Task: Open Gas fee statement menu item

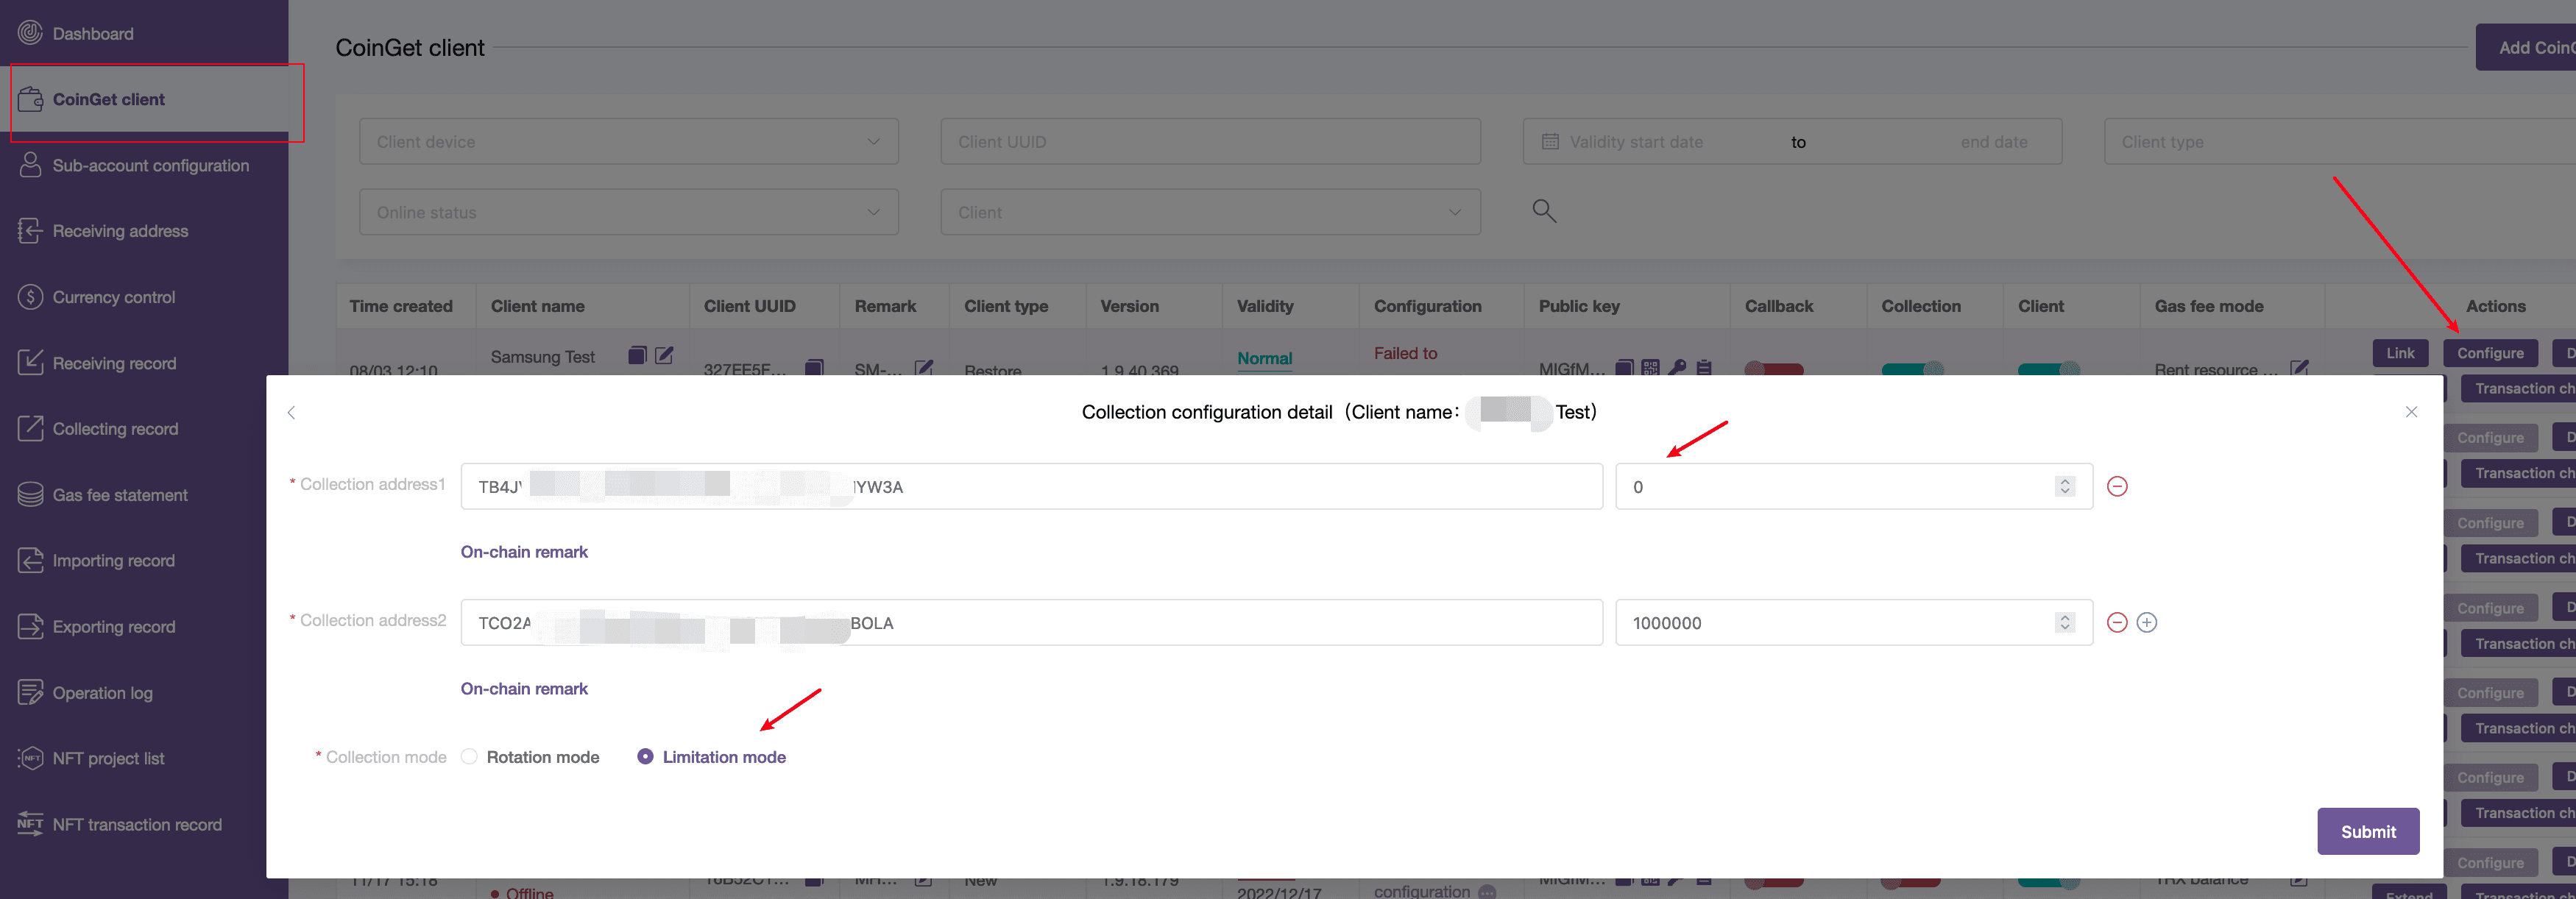Action: click(120, 495)
